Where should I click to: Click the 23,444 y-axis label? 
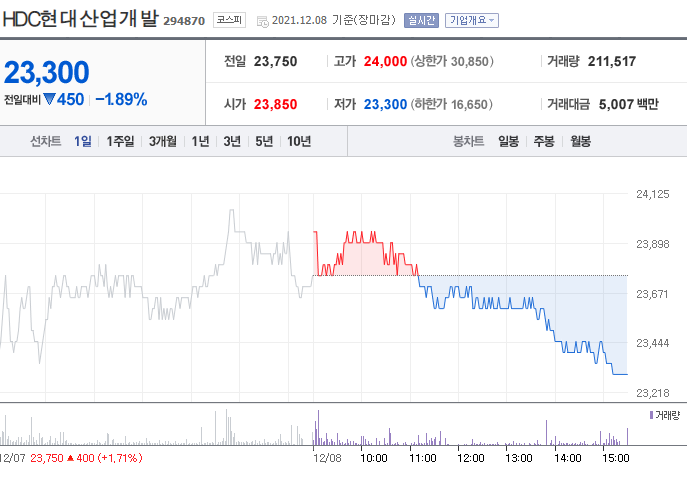click(x=652, y=343)
